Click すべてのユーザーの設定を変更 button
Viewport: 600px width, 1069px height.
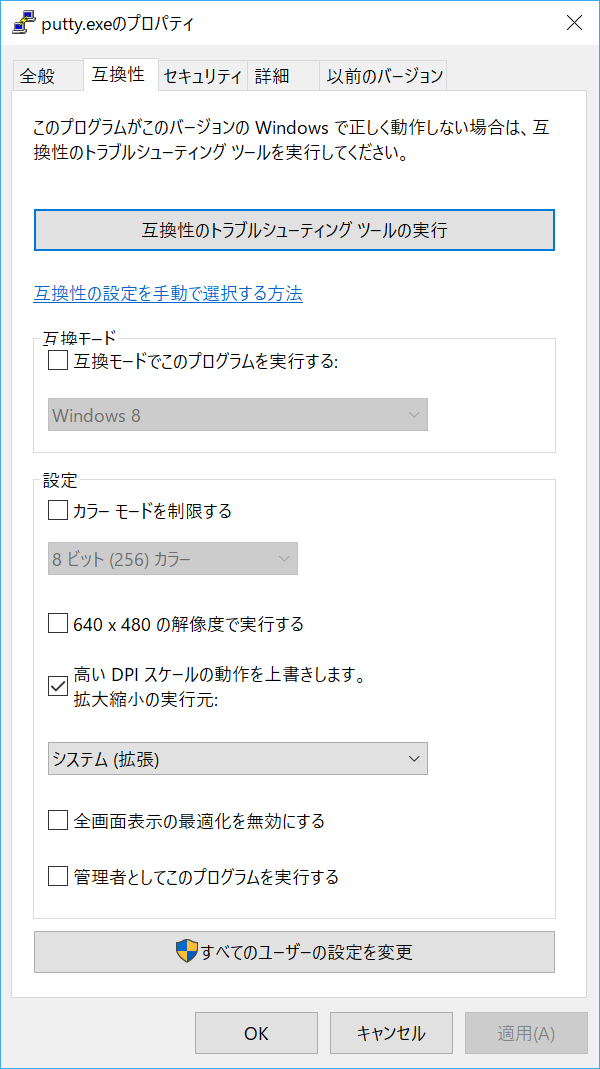(294, 951)
